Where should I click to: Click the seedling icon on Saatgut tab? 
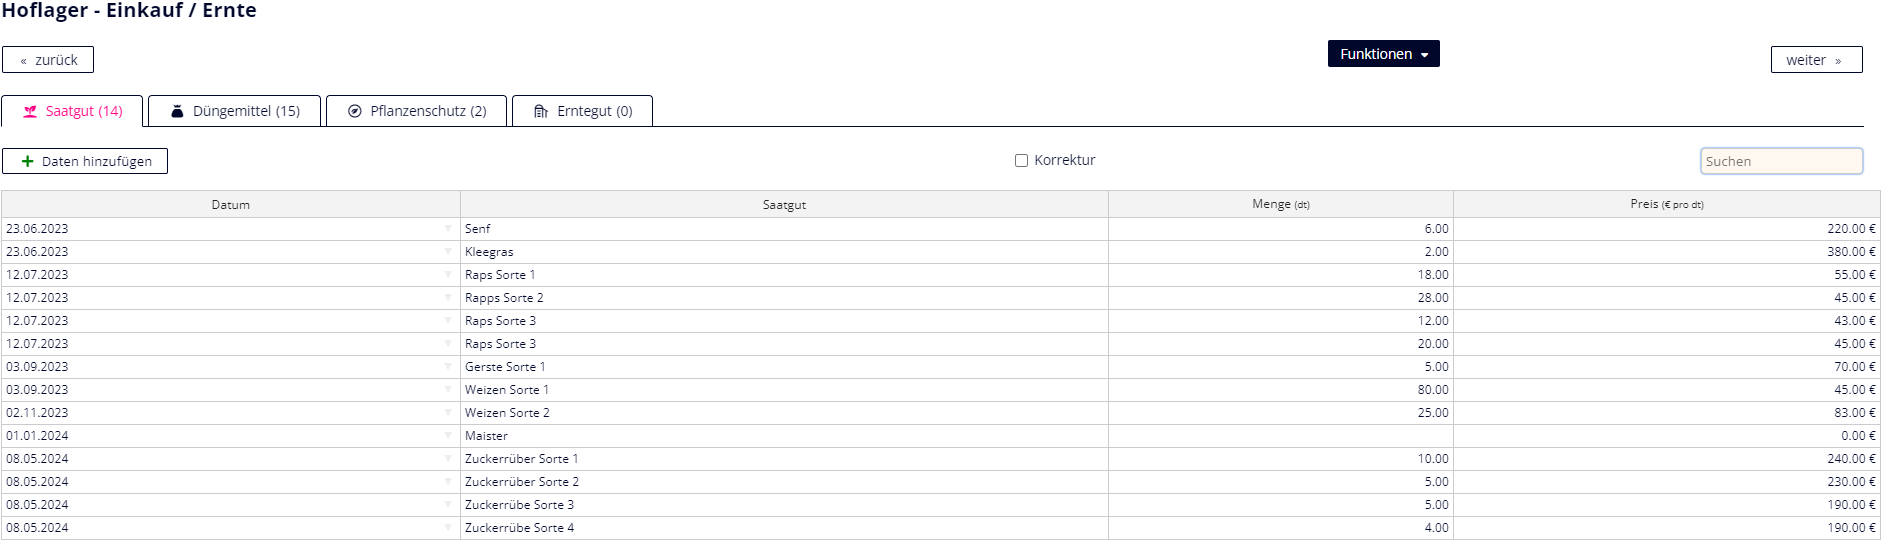30,111
